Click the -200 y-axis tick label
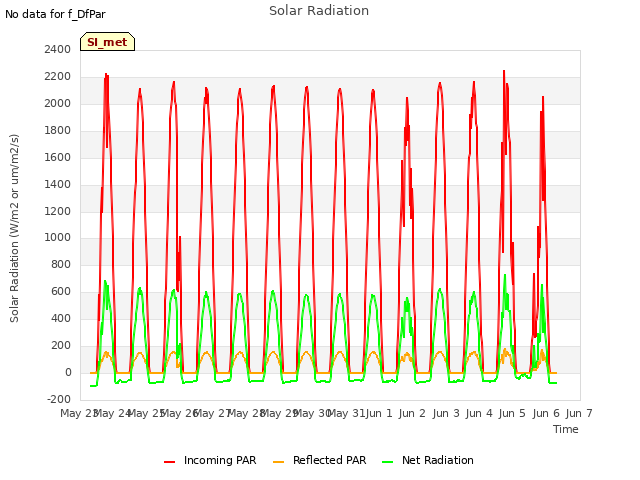Viewport: 640px width, 480px height. (x=59, y=399)
